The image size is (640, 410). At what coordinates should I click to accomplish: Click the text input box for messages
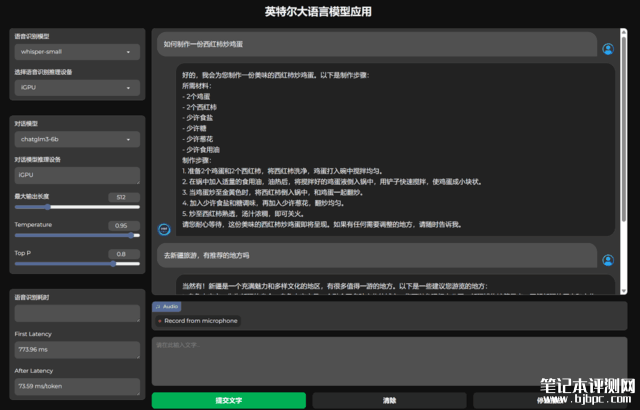[389, 361]
